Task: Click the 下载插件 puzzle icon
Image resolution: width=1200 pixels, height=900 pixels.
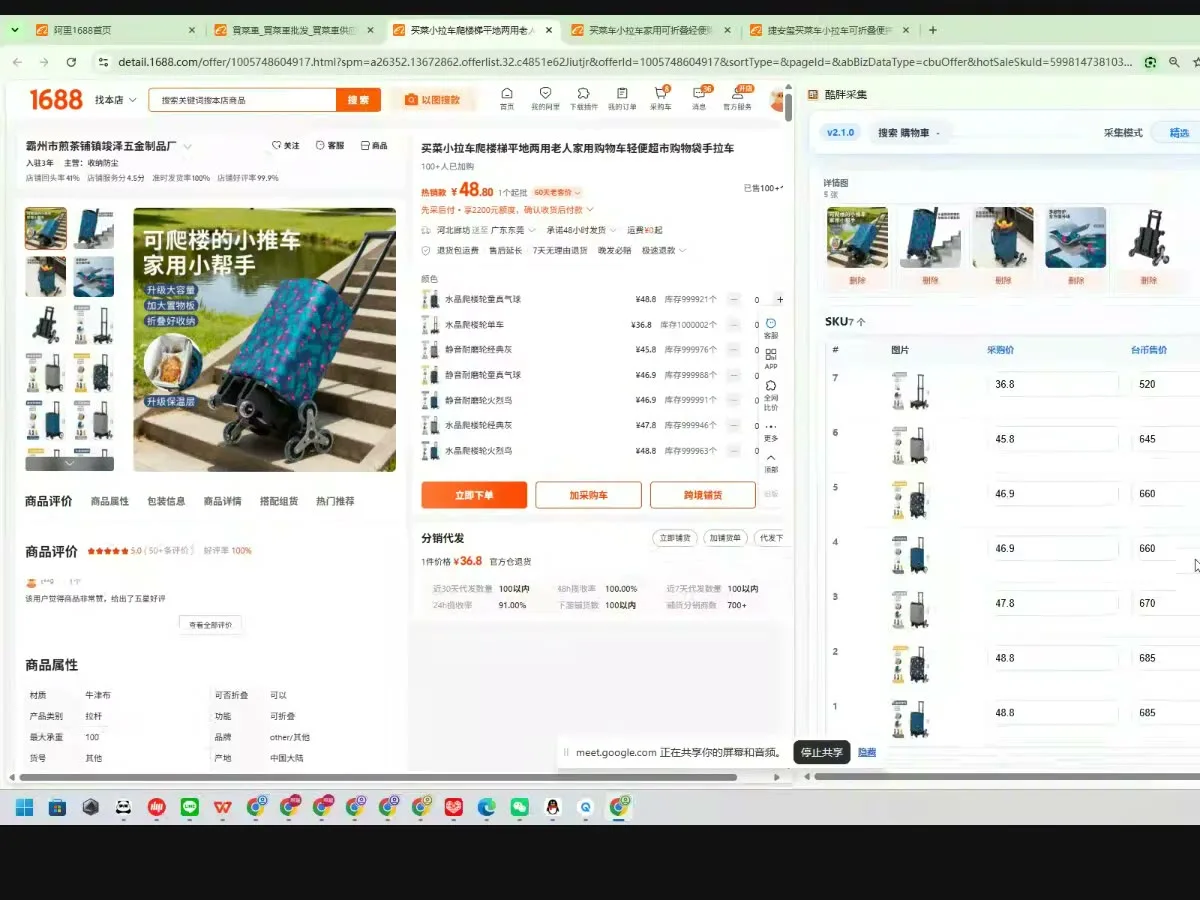Action: (583, 98)
